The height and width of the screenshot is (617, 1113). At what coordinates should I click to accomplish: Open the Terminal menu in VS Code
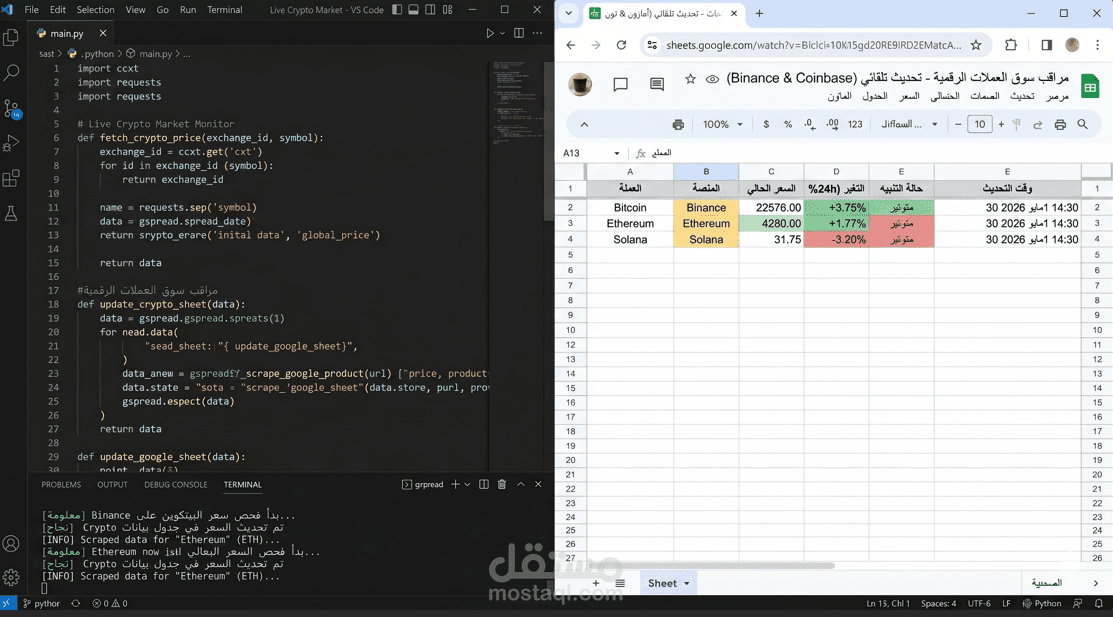point(224,10)
